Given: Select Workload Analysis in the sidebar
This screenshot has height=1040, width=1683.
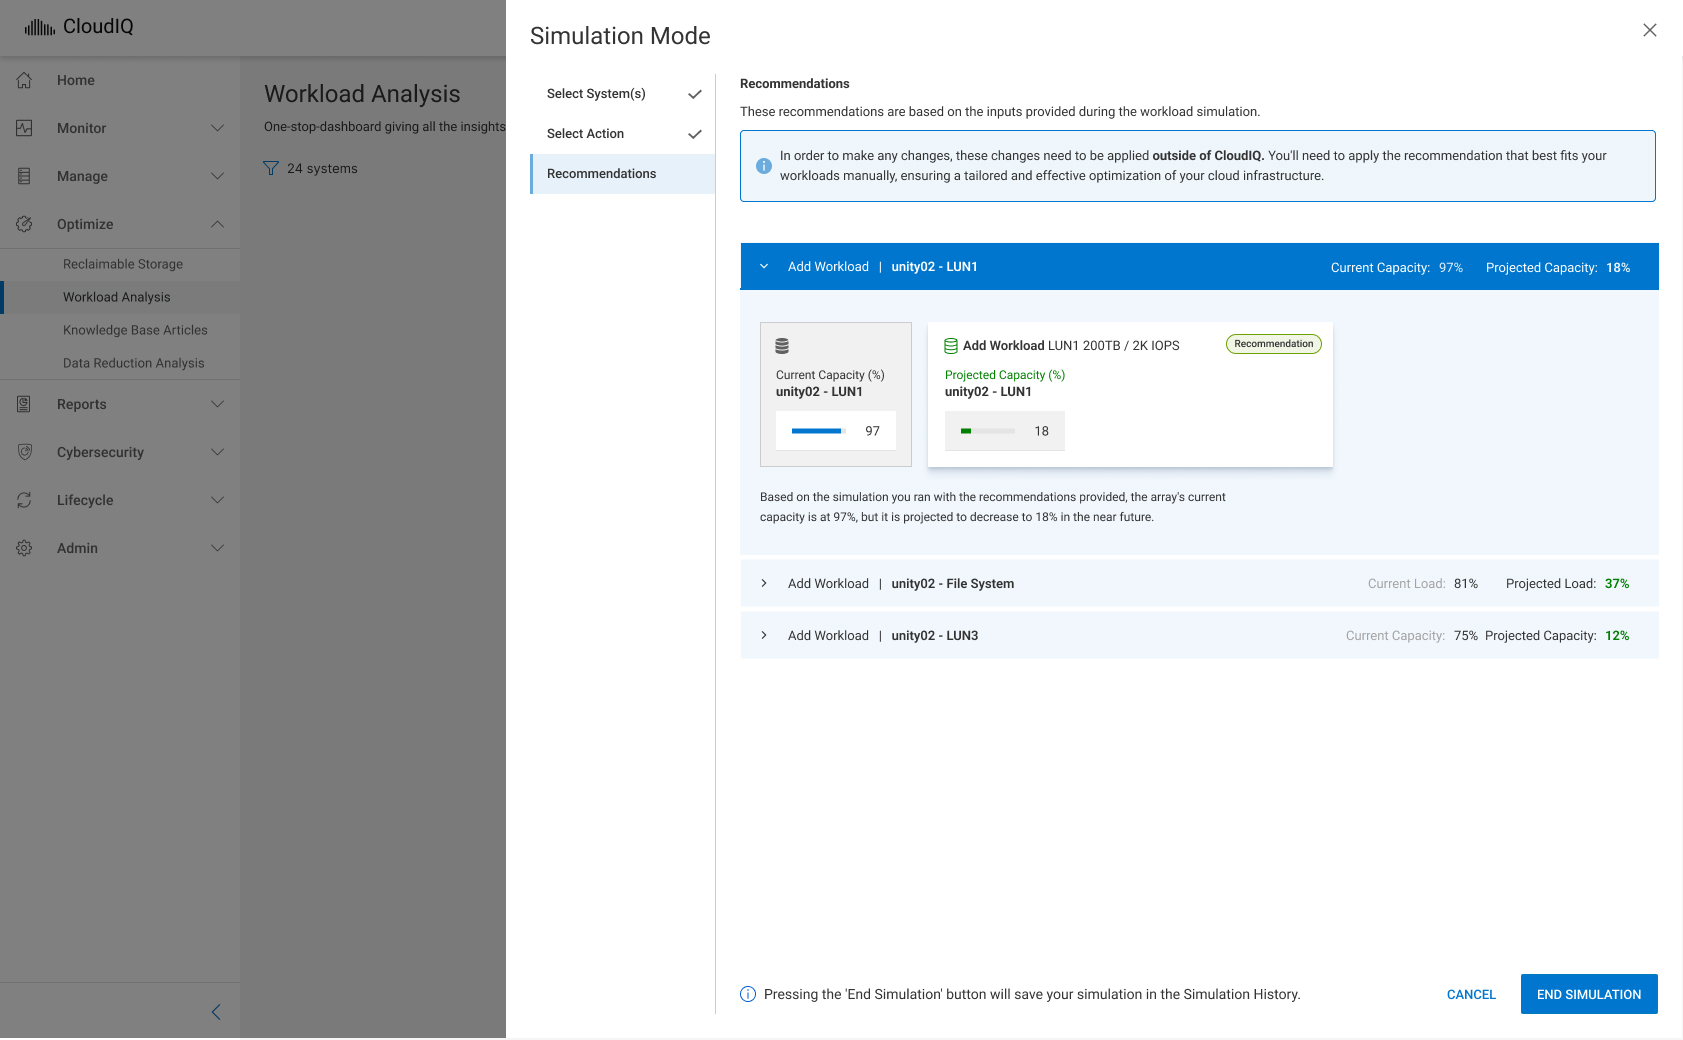Looking at the screenshot, I should coord(116,297).
